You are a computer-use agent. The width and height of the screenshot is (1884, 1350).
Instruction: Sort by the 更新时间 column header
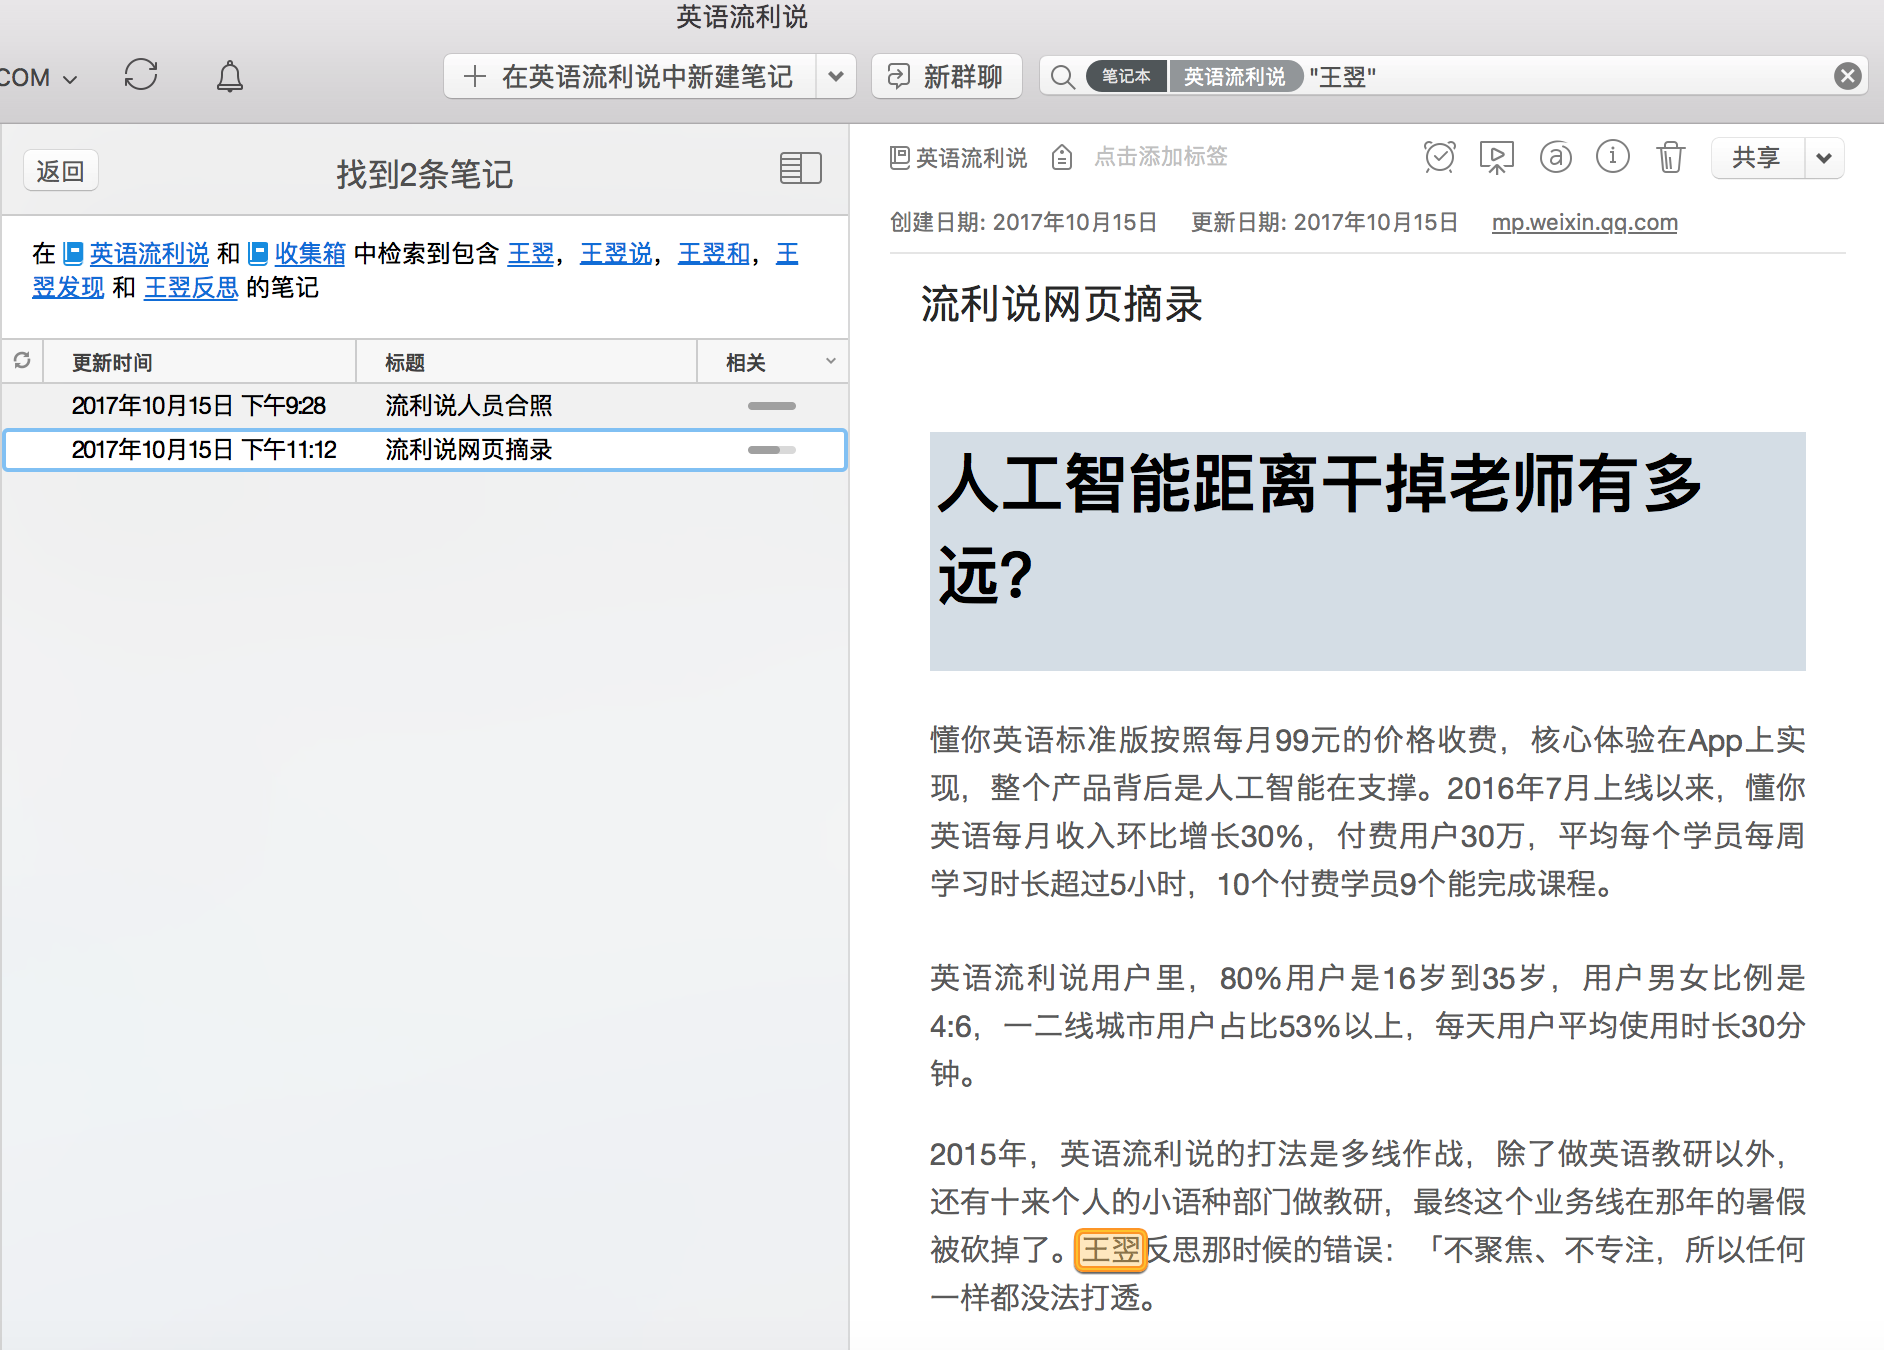(x=199, y=362)
